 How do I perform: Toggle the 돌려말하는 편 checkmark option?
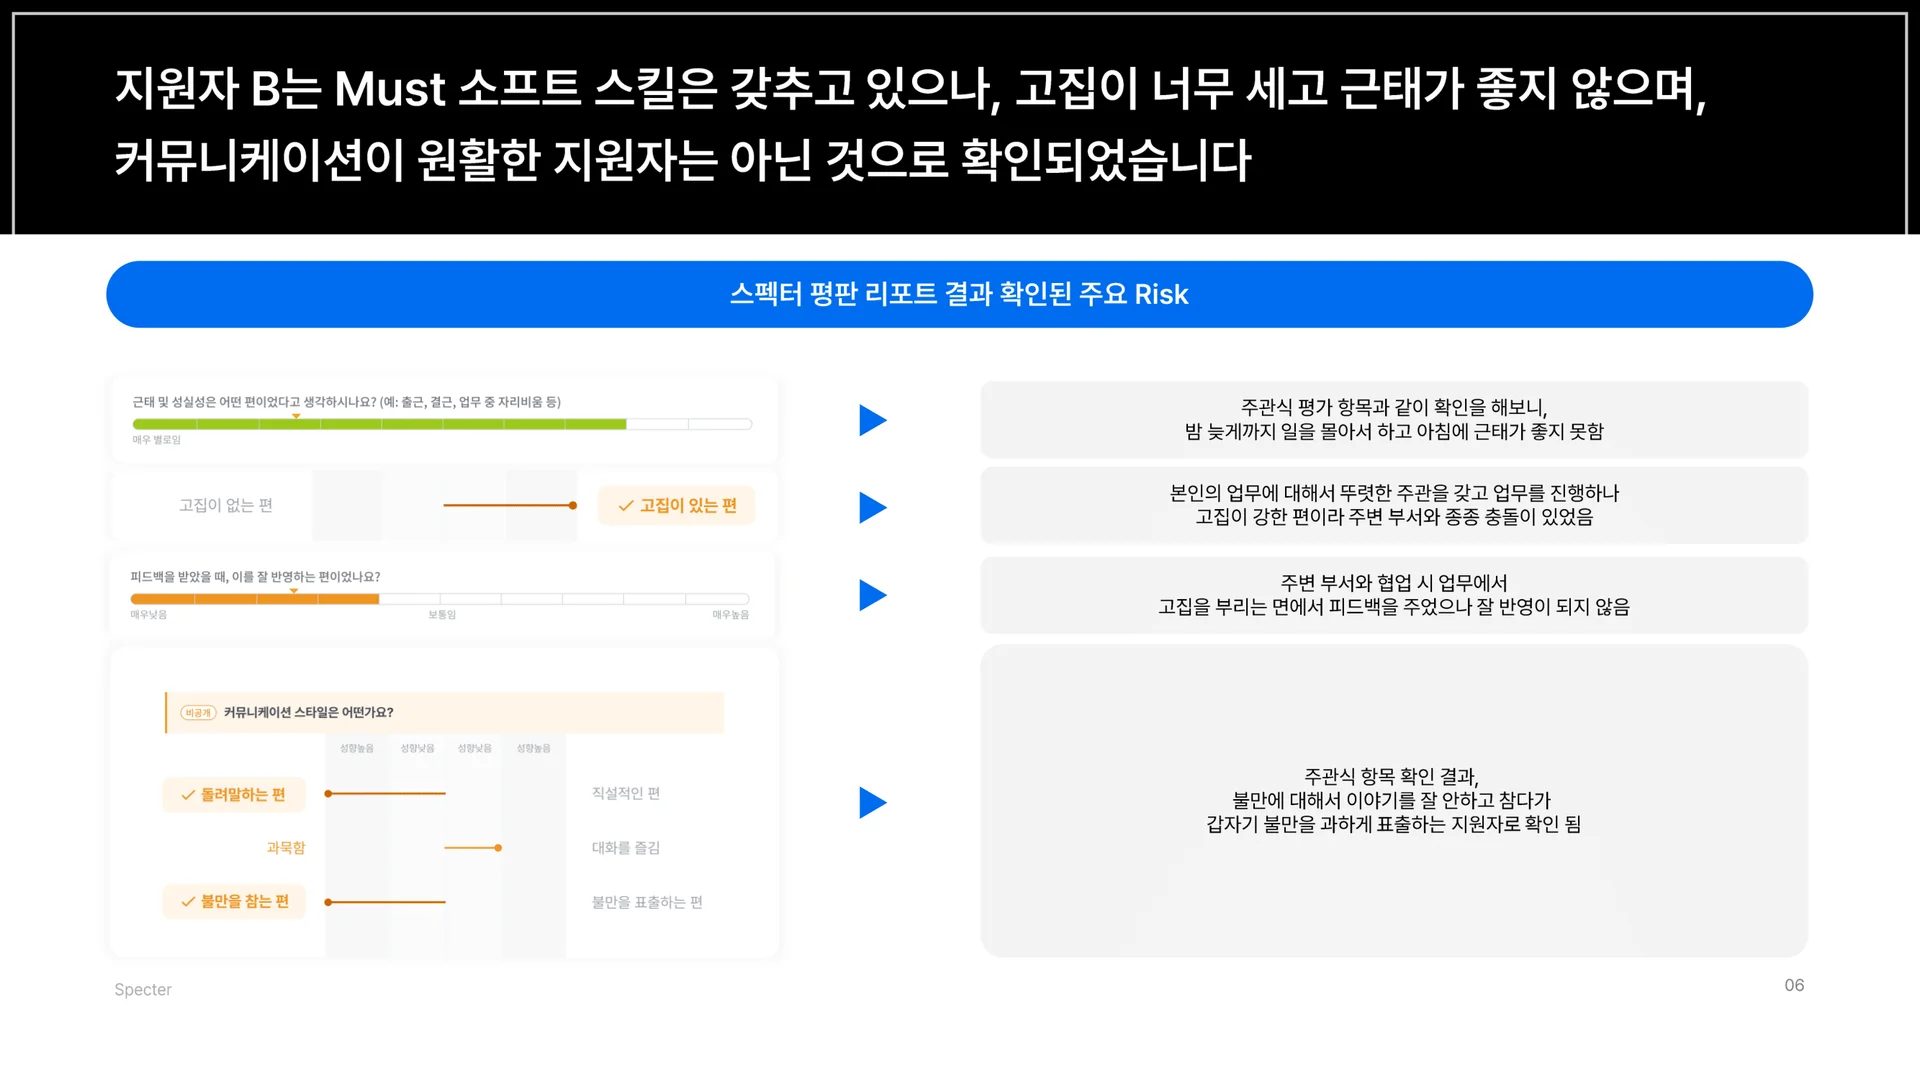233,794
